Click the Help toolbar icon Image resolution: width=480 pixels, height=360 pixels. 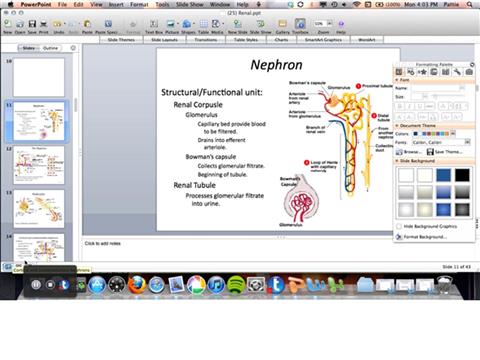click(x=341, y=24)
